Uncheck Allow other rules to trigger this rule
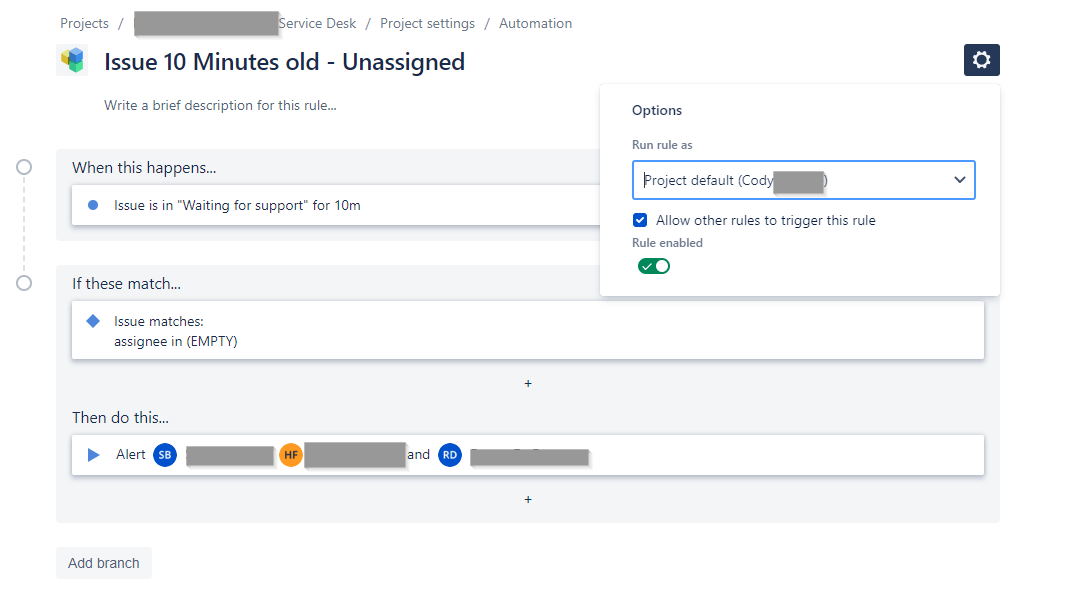This screenshot has height=589, width=1066. point(640,220)
